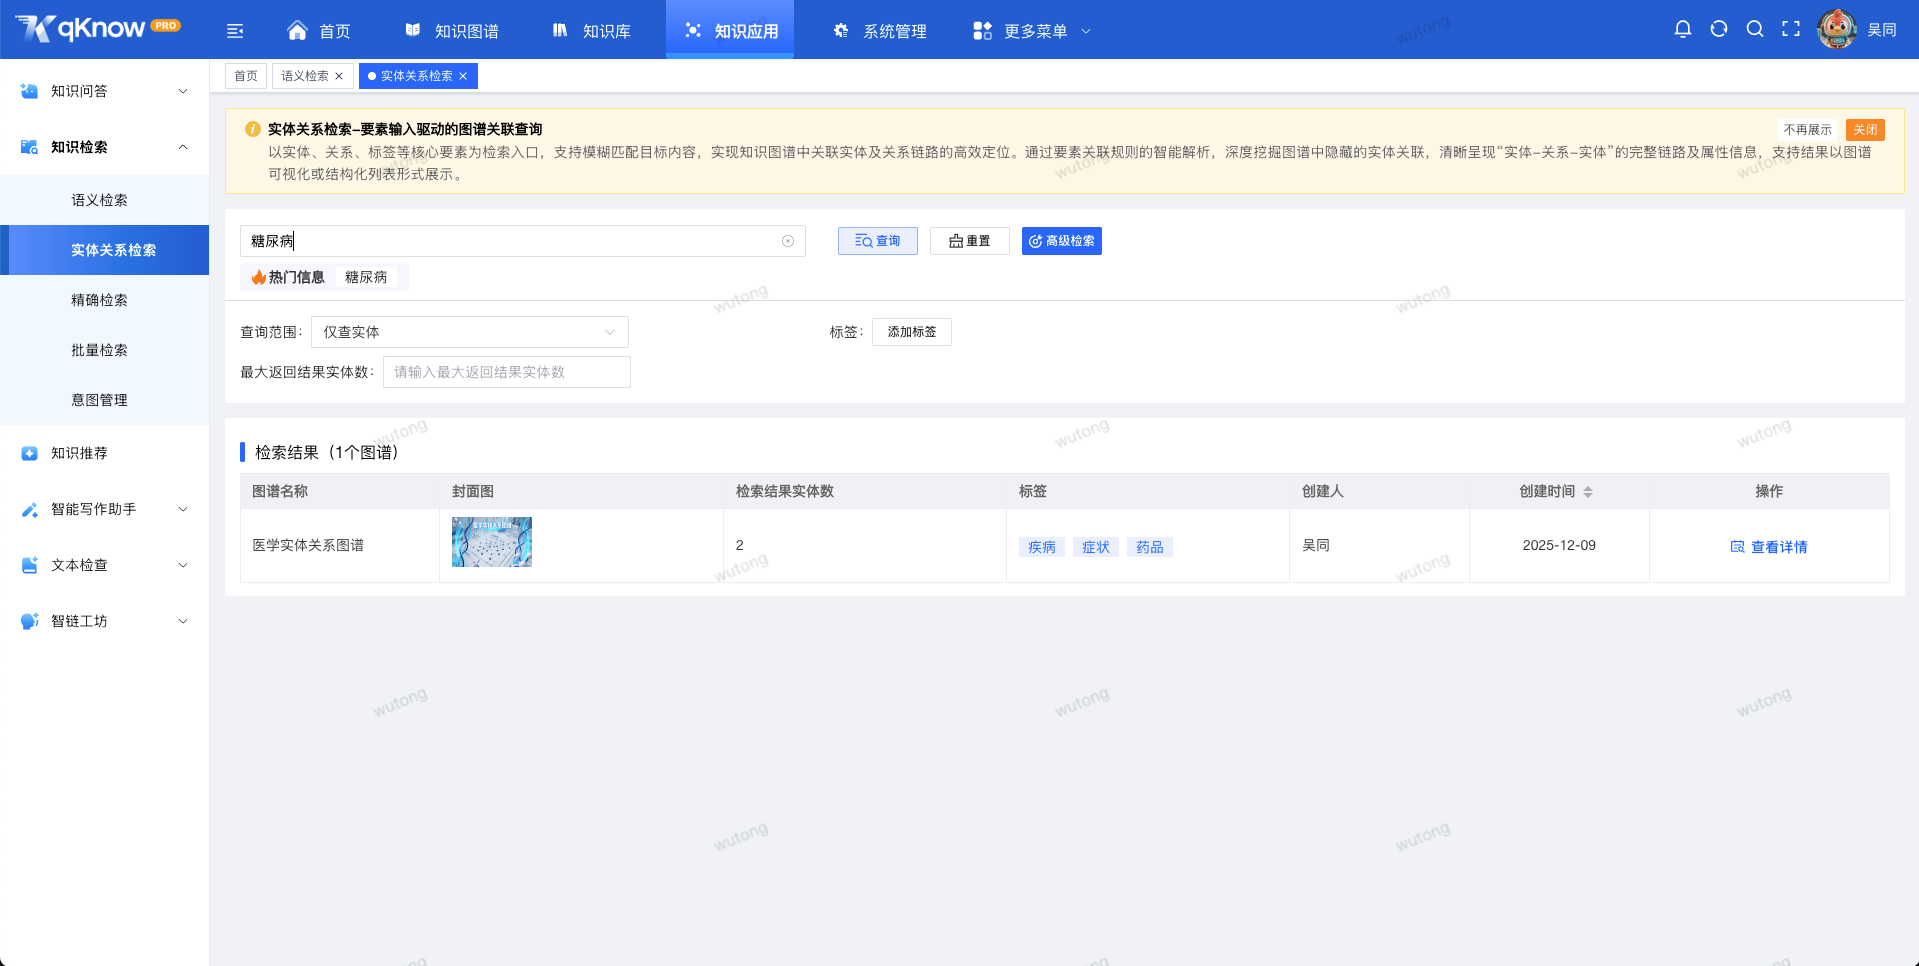1919x966 pixels.
Task: Open the global search magnifier icon
Action: [1755, 29]
